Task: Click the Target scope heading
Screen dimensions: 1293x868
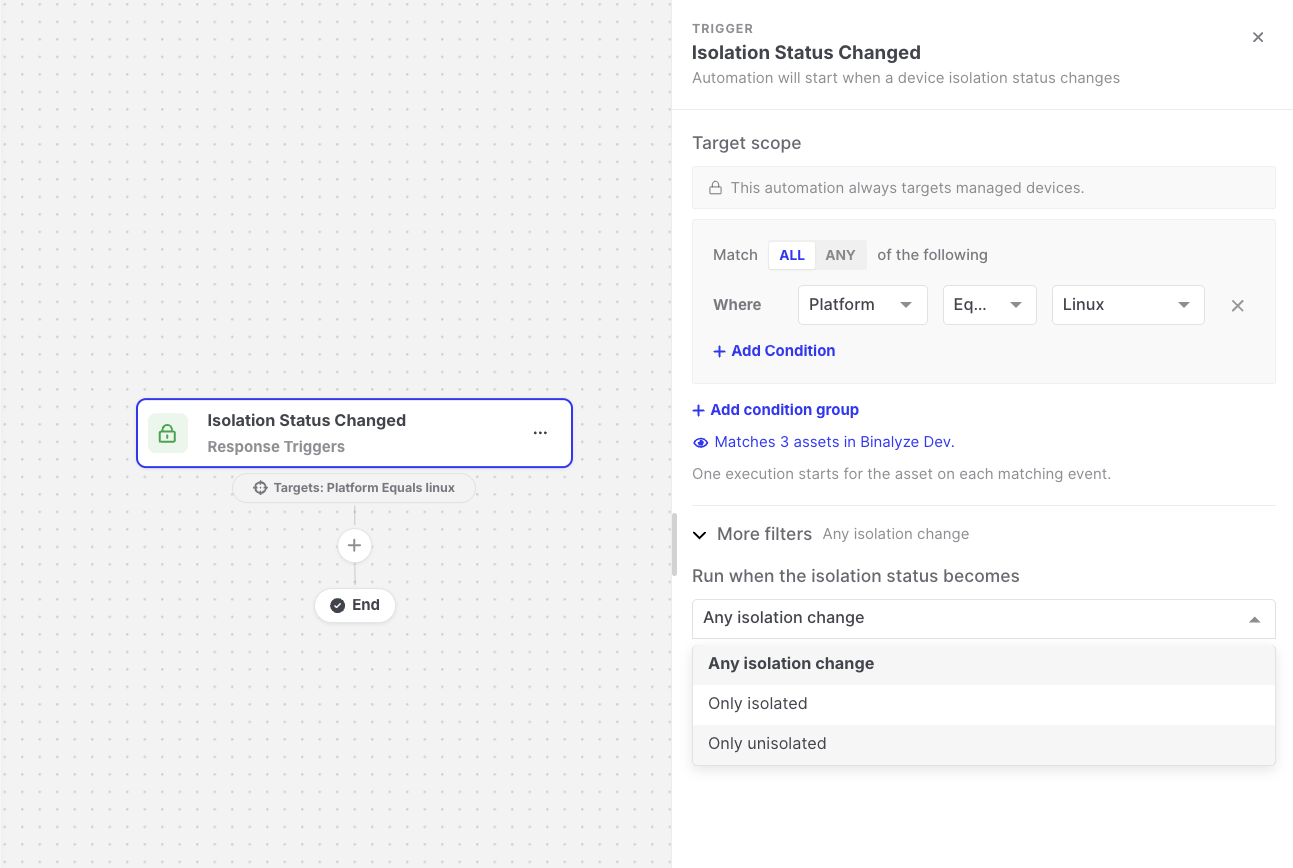Action: [746, 143]
